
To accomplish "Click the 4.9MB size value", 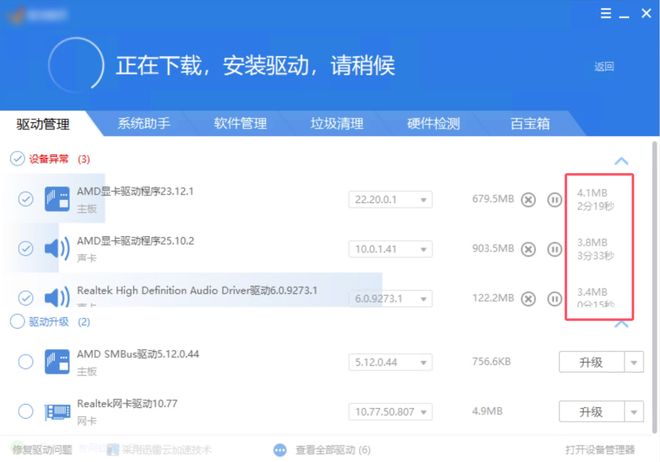I will [x=487, y=411].
